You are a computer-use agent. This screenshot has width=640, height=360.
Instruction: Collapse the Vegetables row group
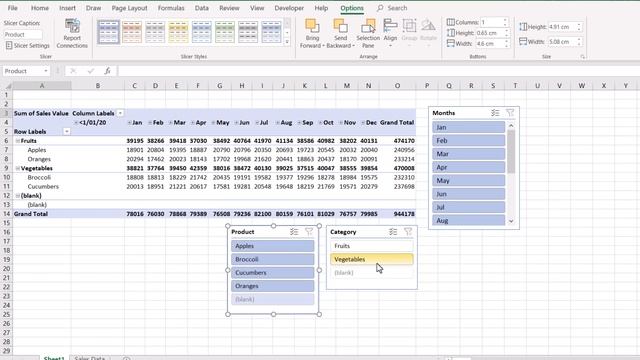[x=18, y=168]
